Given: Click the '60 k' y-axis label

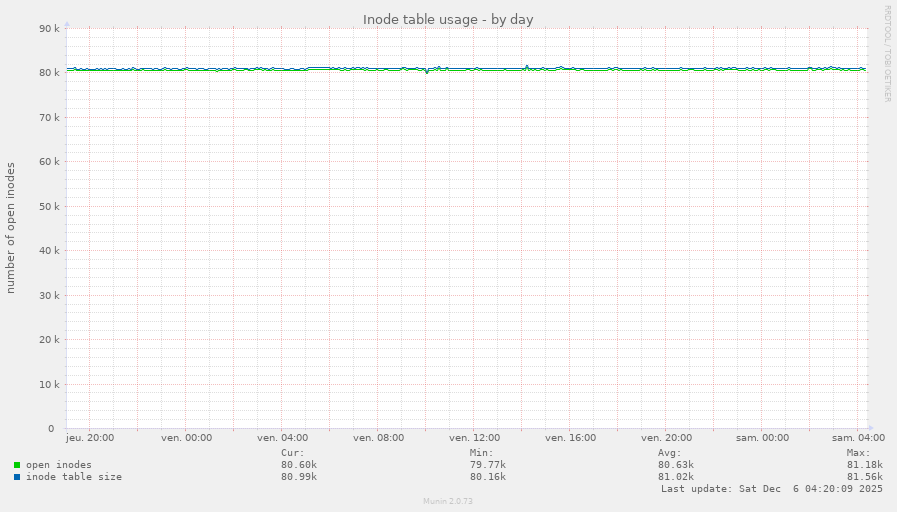Looking at the screenshot, I should click(49, 162).
